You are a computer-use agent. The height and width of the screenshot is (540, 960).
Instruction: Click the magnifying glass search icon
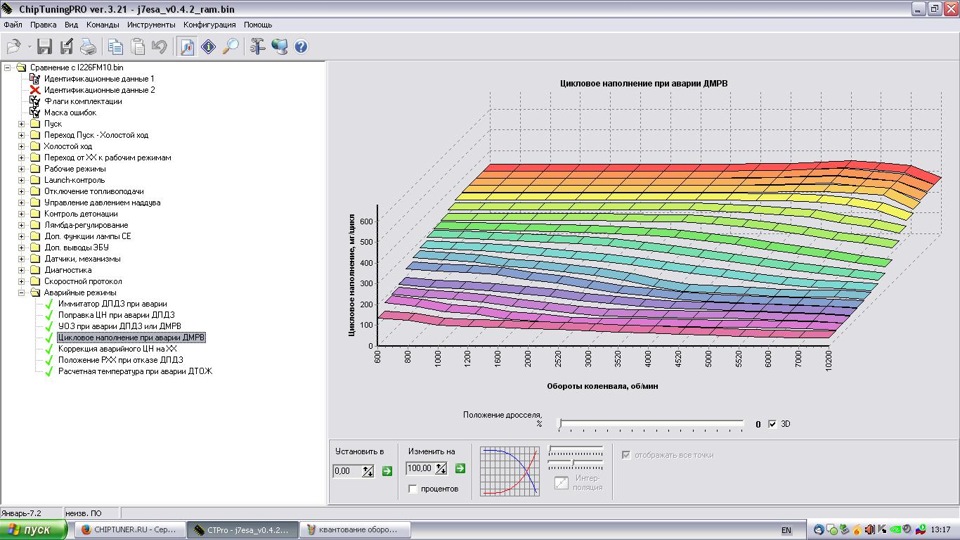(x=231, y=46)
